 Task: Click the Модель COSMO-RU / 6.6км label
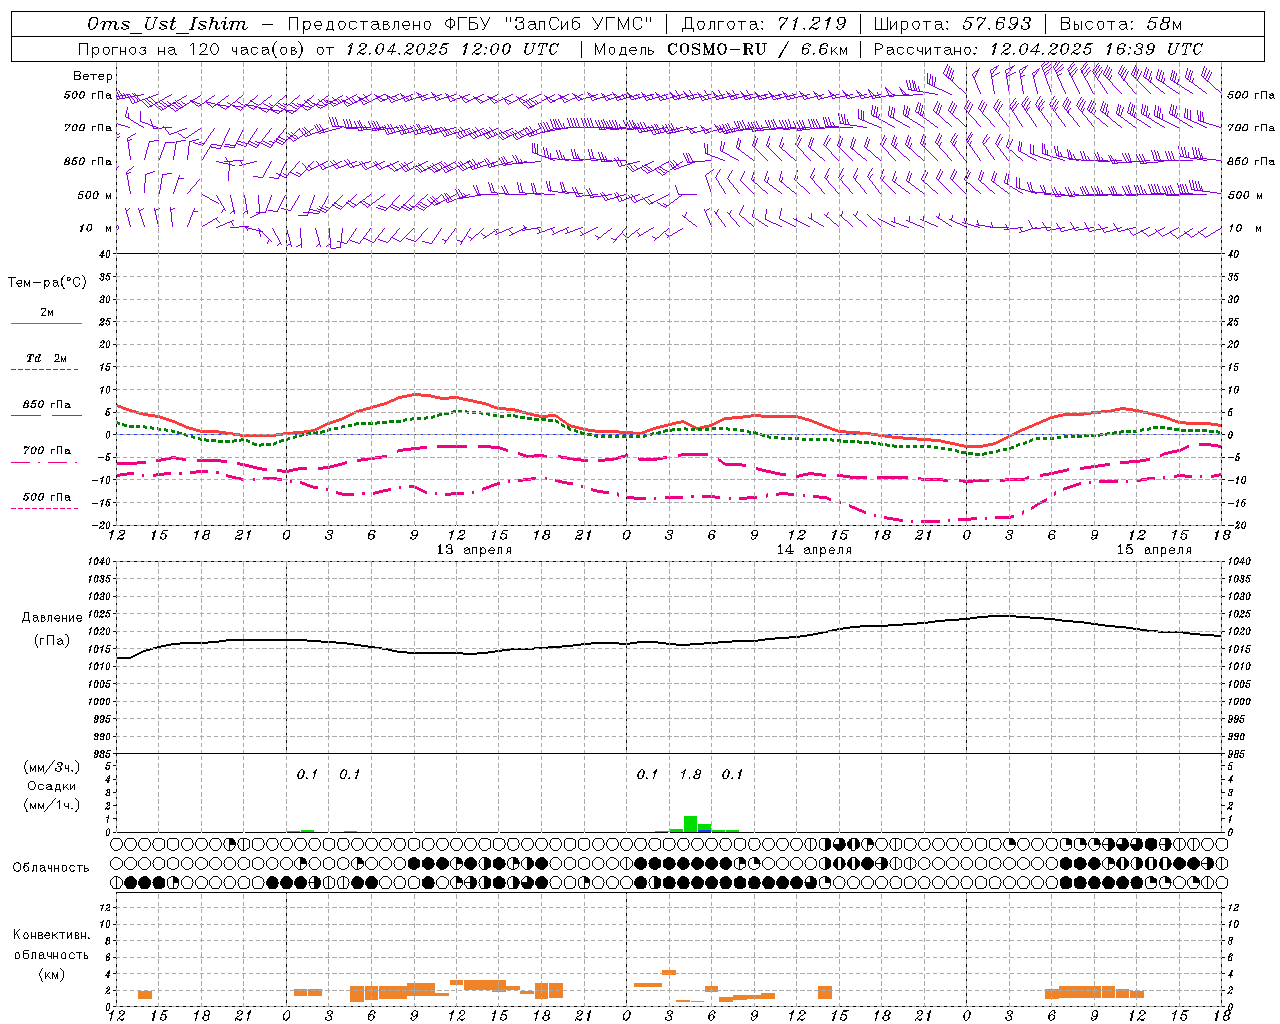(721, 49)
